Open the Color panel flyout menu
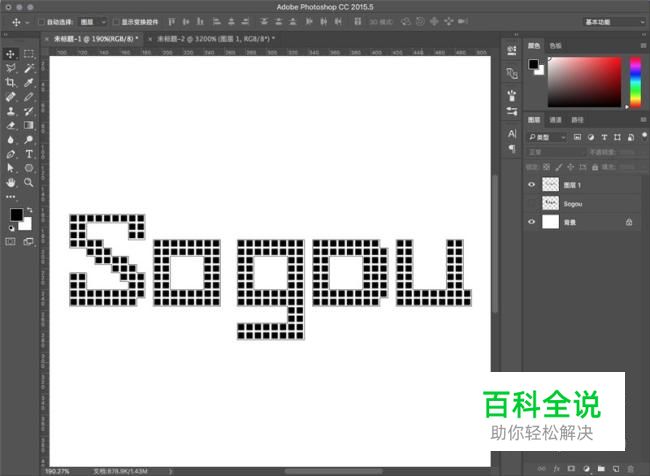The height and width of the screenshot is (476, 650). click(x=643, y=45)
